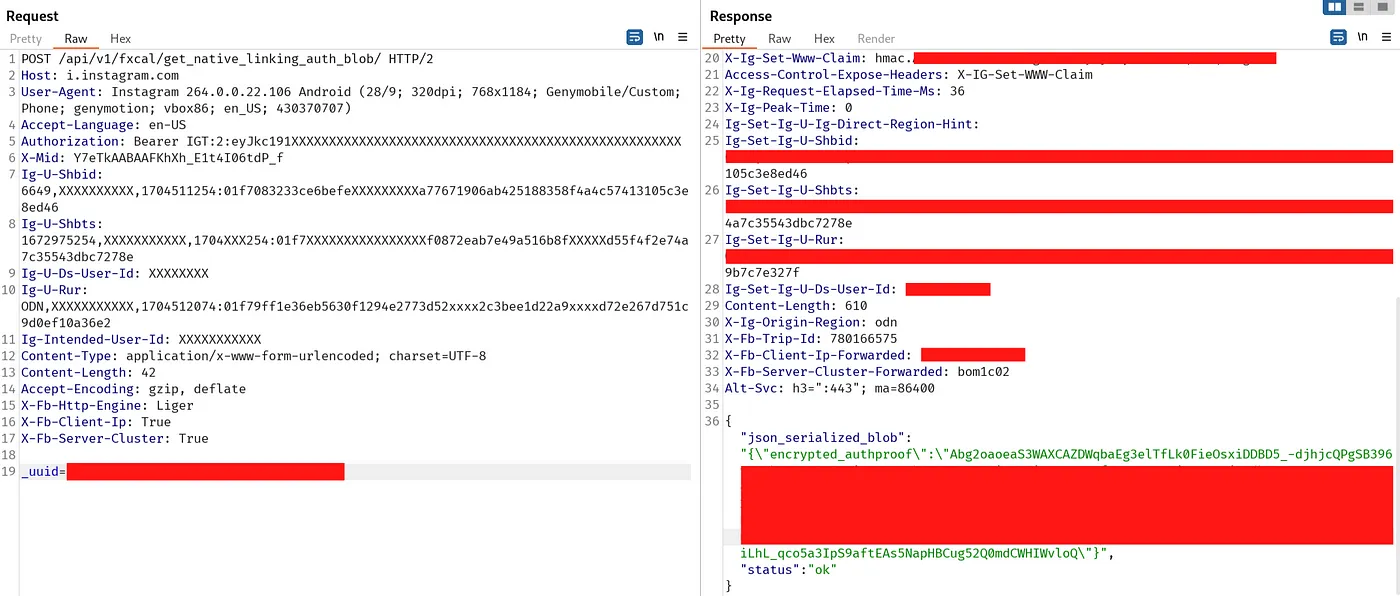Click the X-Ig-Peak-Time: 0 header
The height and width of the screenshot is (596, 1400).
pyautogui.click(x=788, y=108)
